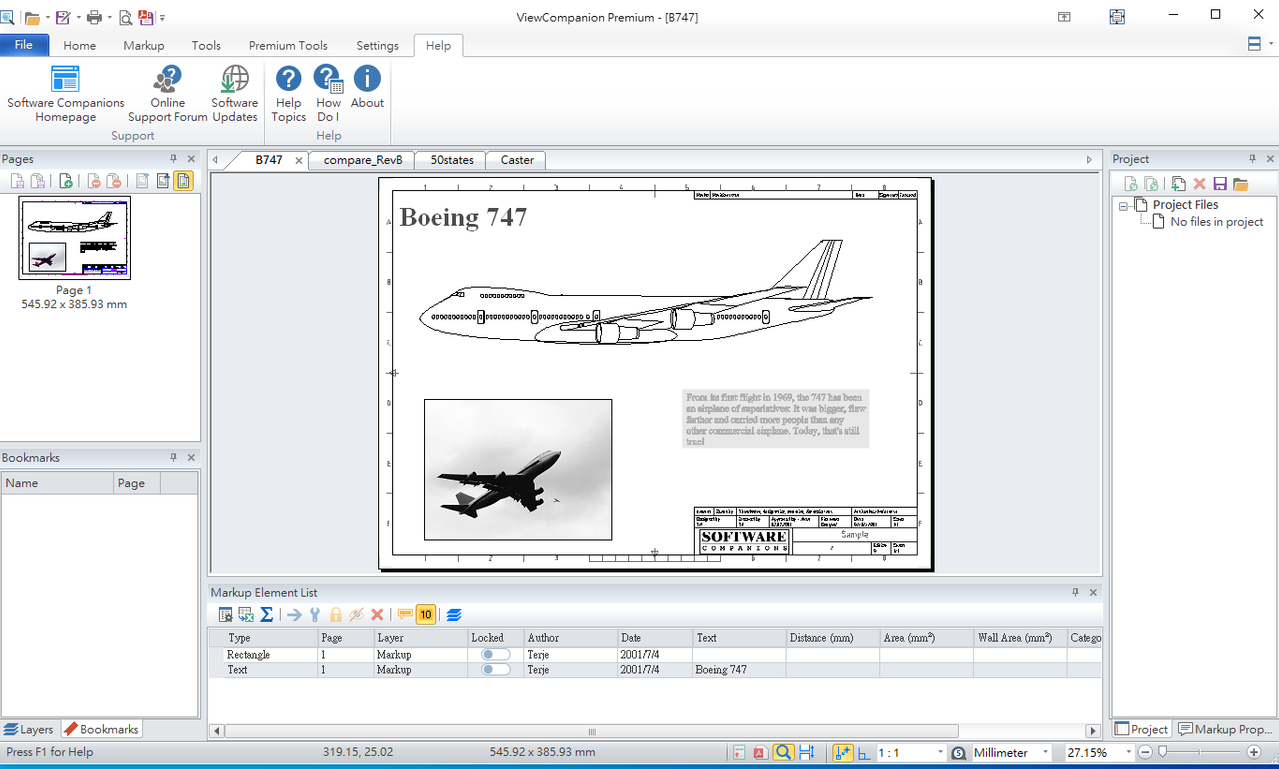Toggle the highlighted snap icon in status bar
Screen dimensions: 1279x769
842,752
